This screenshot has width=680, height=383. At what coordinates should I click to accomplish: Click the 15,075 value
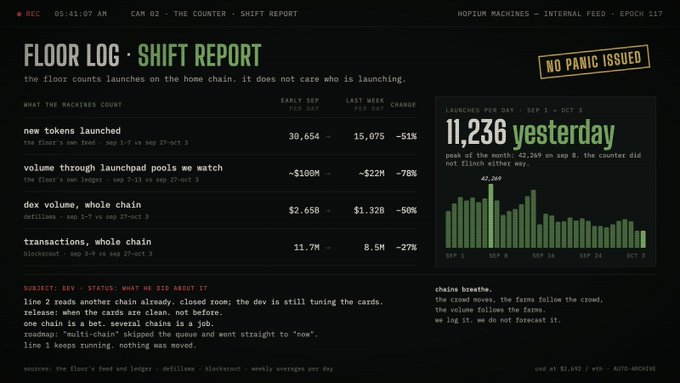tap(369, 136)
